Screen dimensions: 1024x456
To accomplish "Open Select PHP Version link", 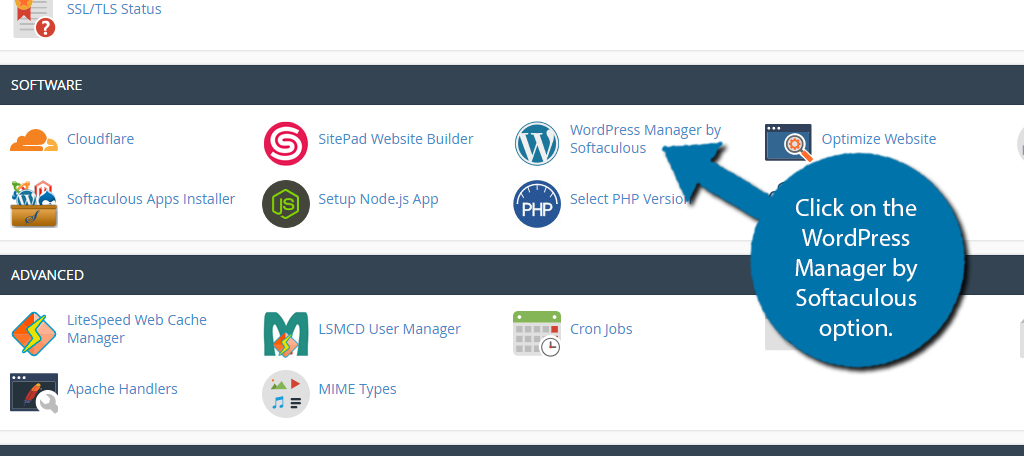I will (x=630, y=199).
